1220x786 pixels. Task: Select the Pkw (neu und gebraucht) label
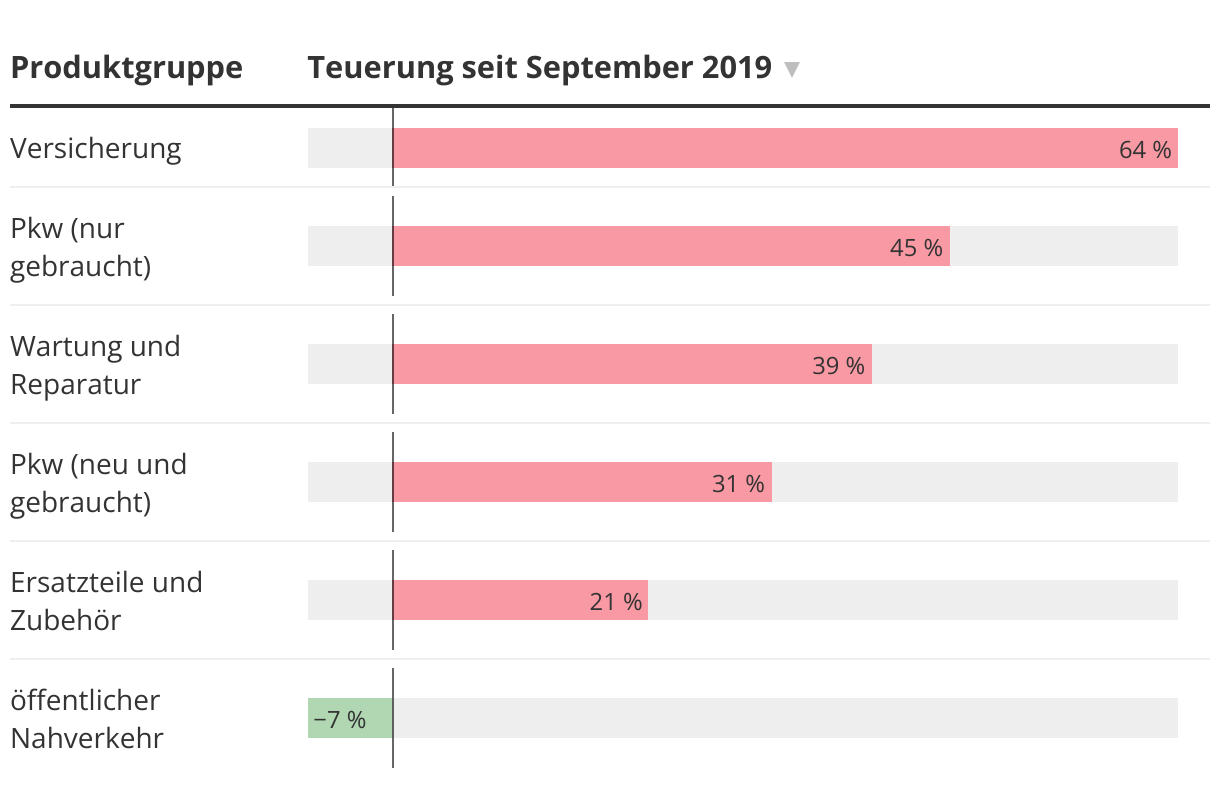[98, 483]
